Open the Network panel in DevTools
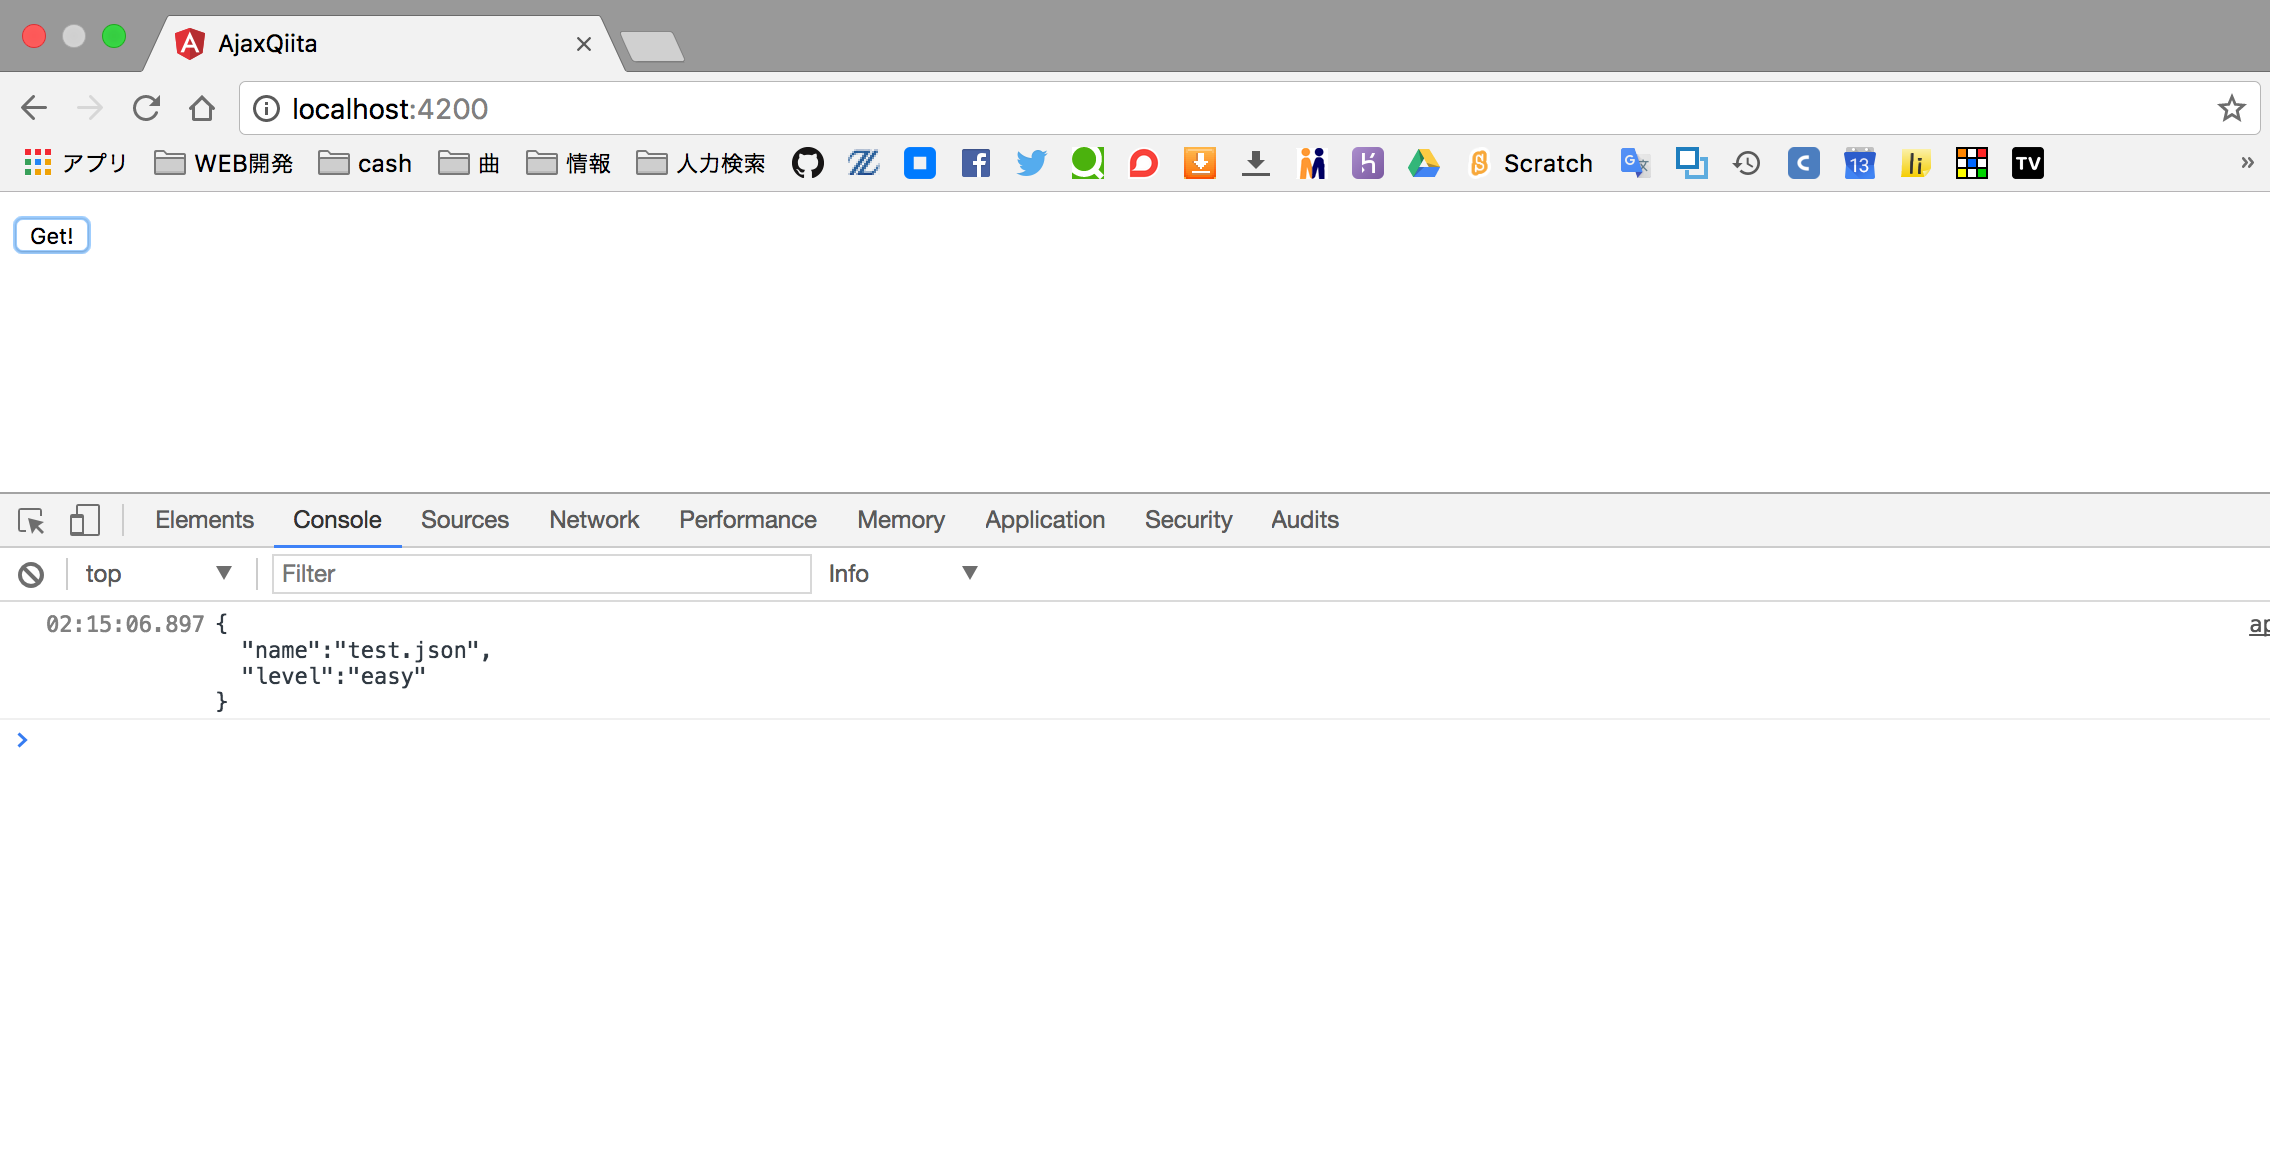 tap(594, 519)
